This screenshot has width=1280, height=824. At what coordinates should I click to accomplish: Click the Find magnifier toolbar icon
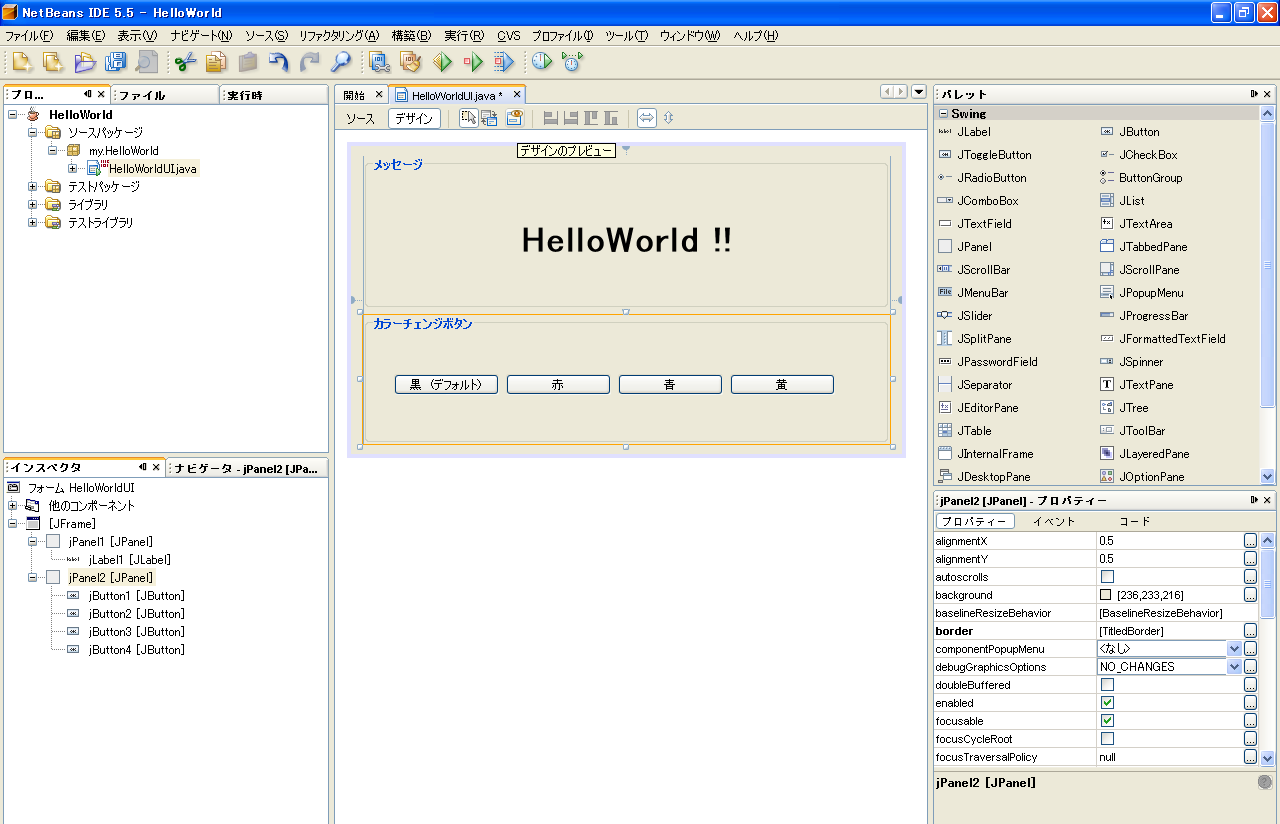click(341, 62)
